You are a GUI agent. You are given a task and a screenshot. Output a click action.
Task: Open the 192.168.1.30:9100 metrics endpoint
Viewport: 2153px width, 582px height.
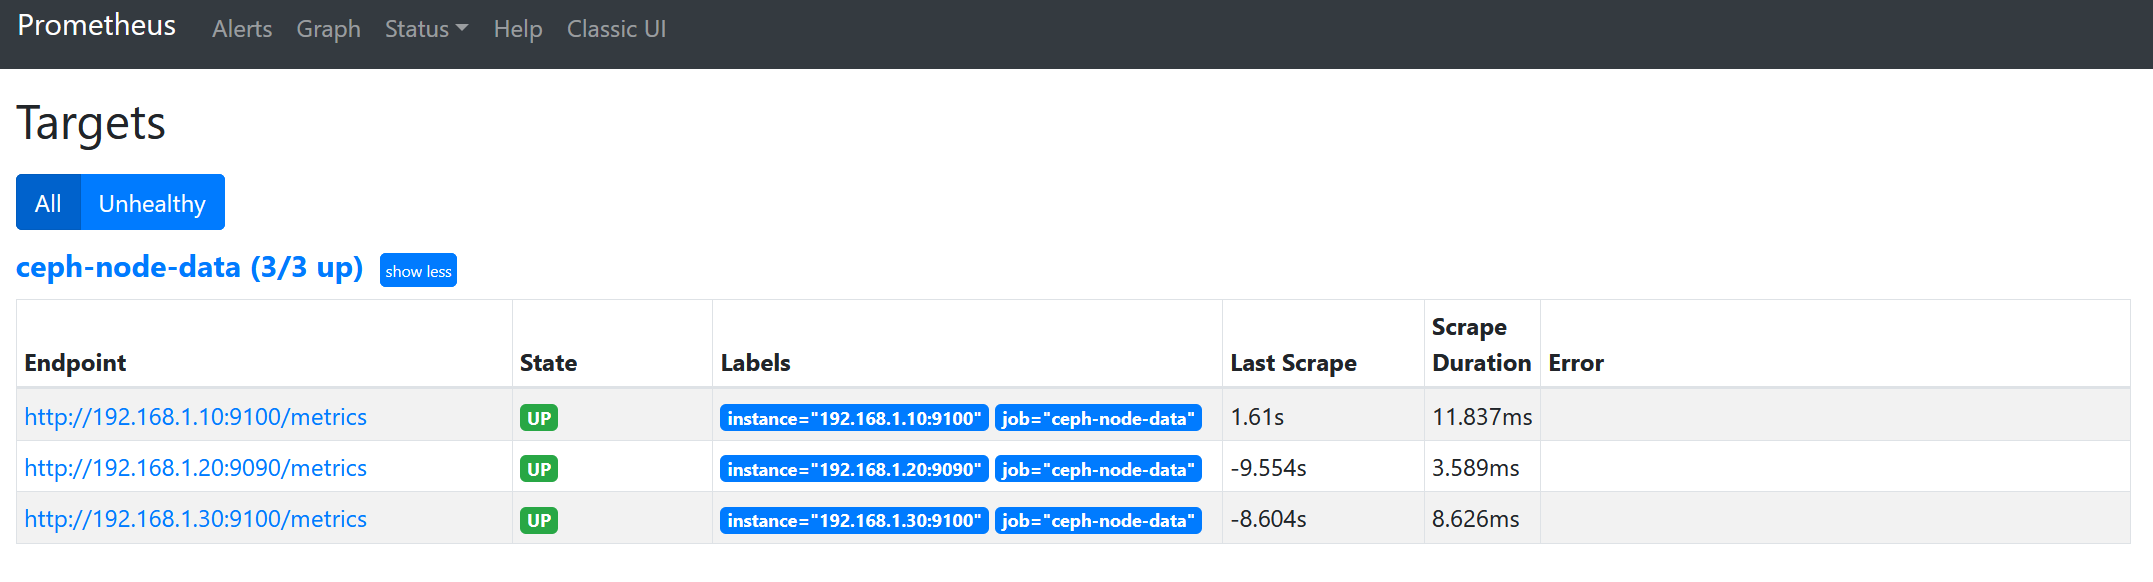coord(196,519)
